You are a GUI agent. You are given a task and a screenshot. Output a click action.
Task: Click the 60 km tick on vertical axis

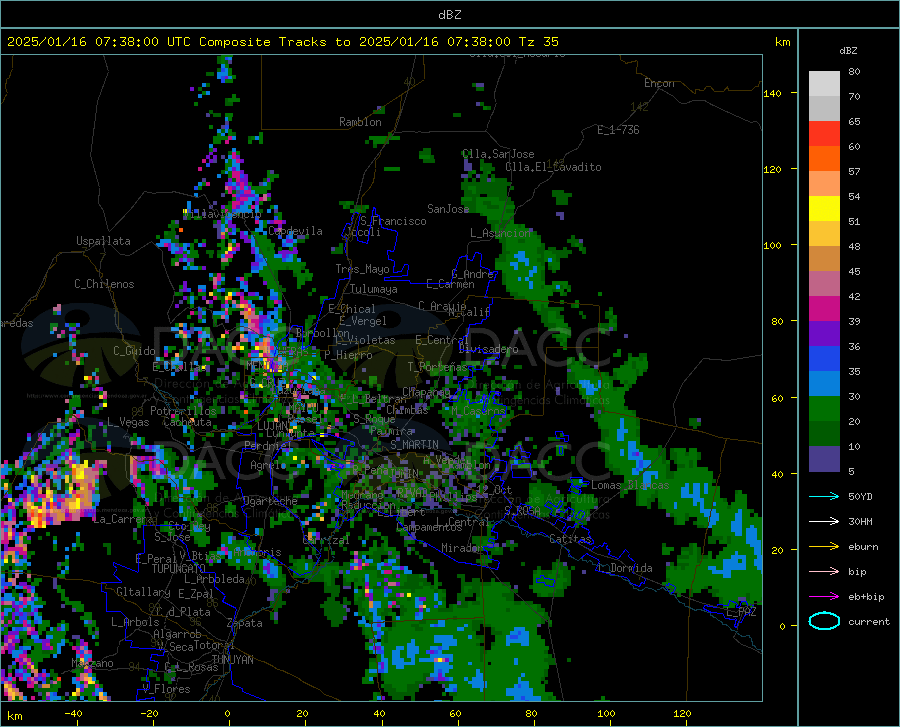point(776,398)
